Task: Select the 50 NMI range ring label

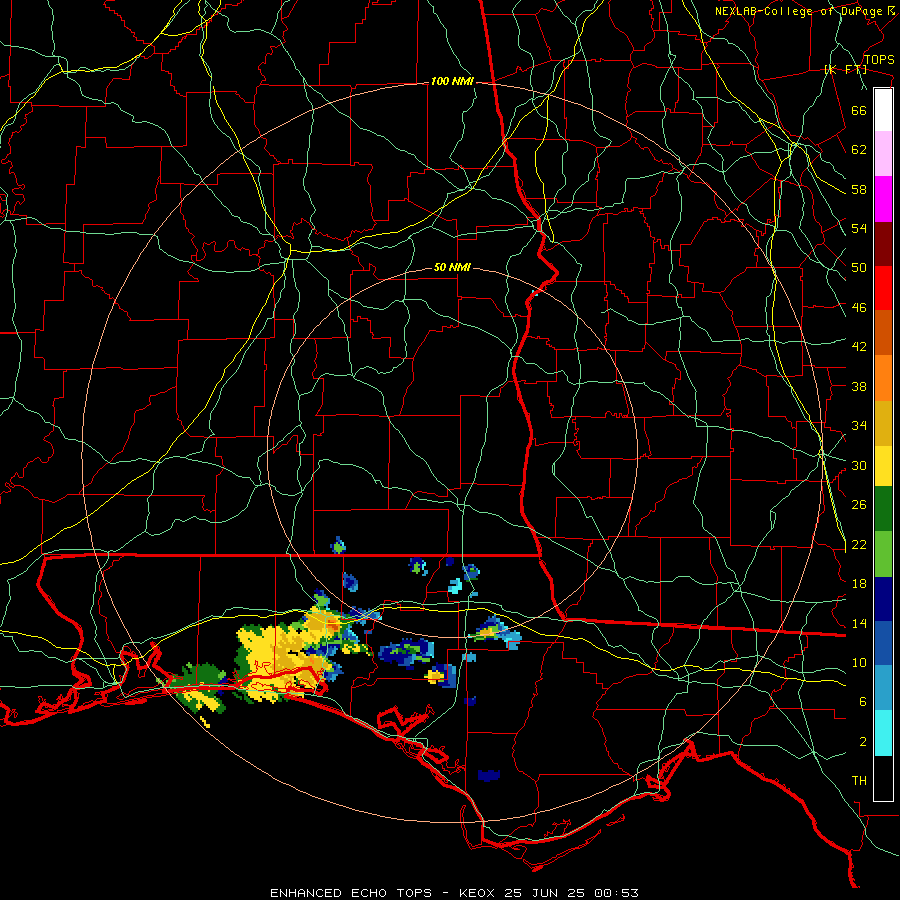Action: point(452,267)
